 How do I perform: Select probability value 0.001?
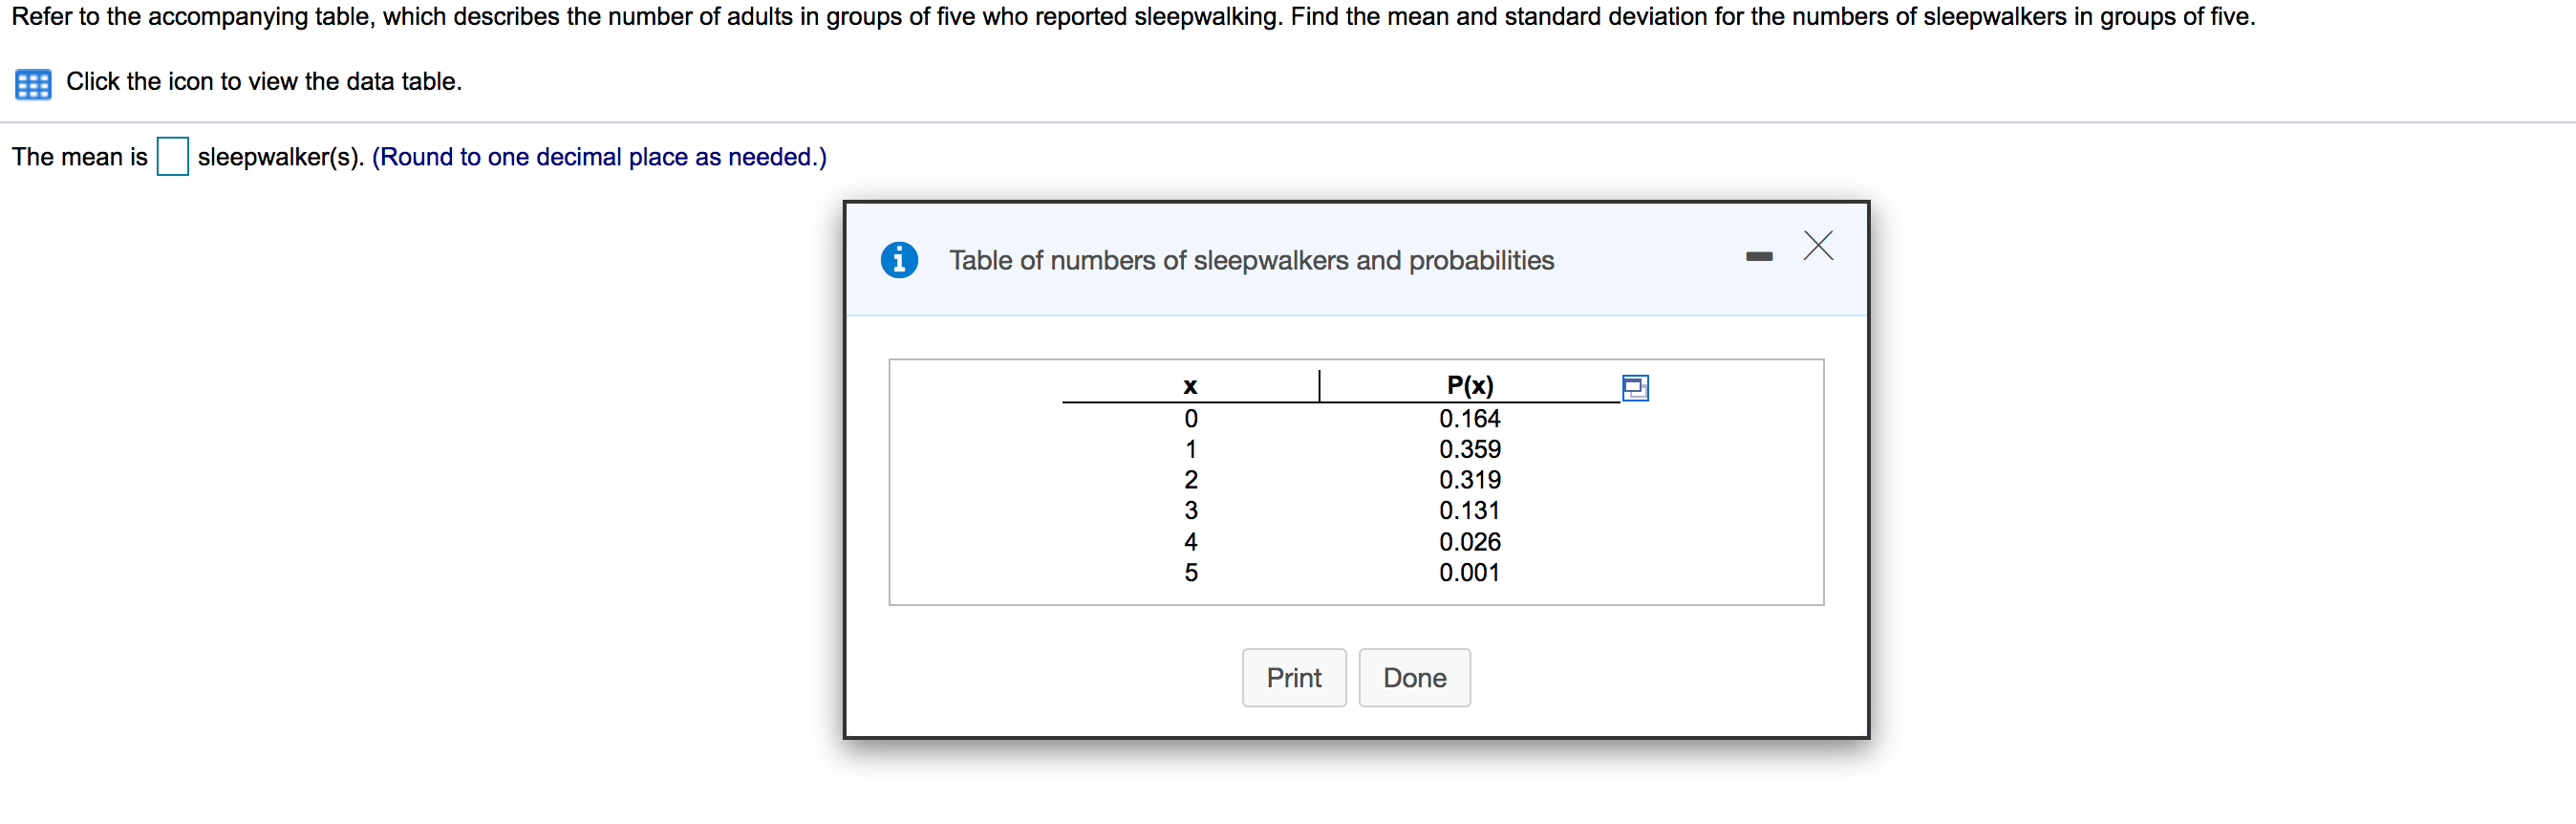(x=1469, y=573)
